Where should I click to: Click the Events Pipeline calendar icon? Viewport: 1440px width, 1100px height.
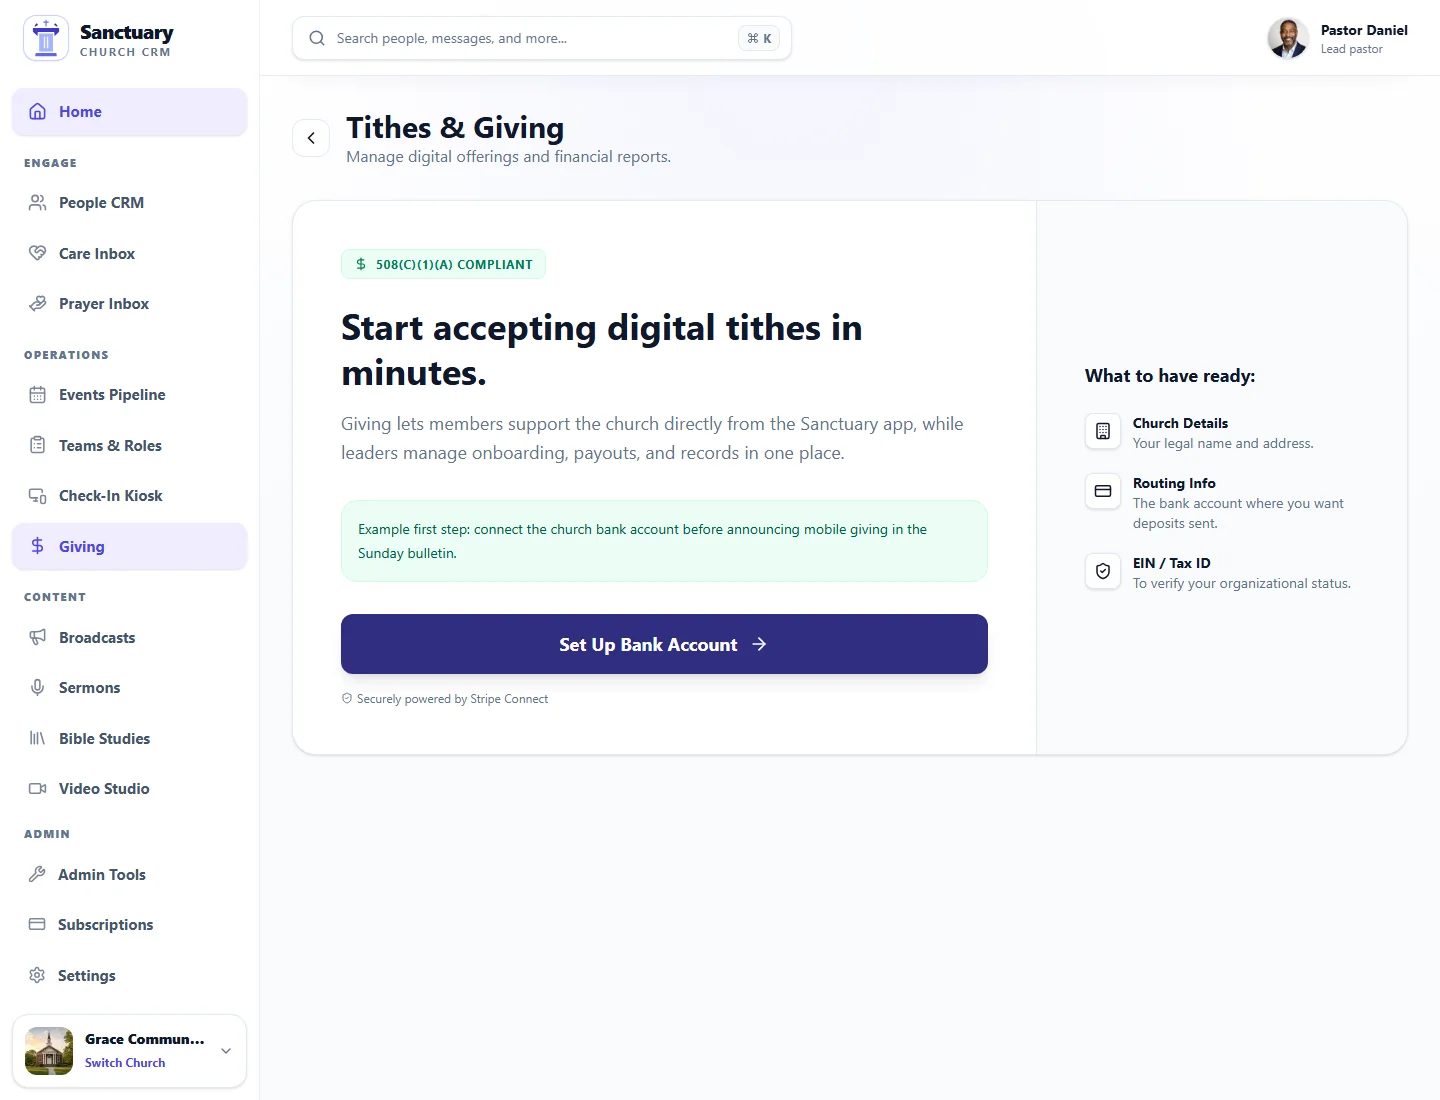click(37, 395)
